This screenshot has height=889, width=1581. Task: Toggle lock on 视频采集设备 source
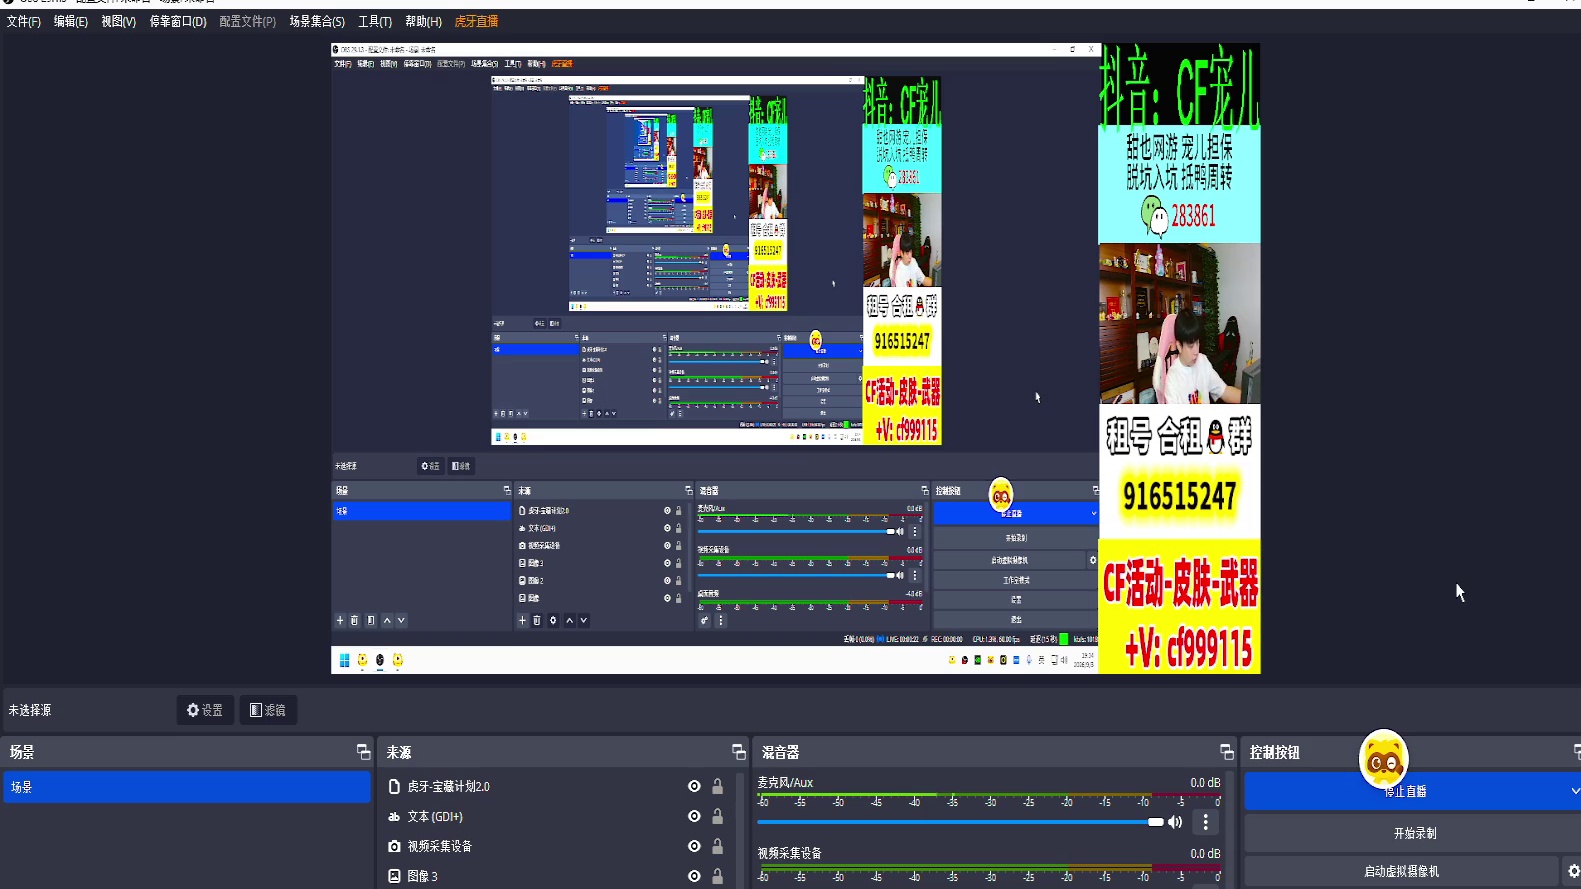(717, 846)
